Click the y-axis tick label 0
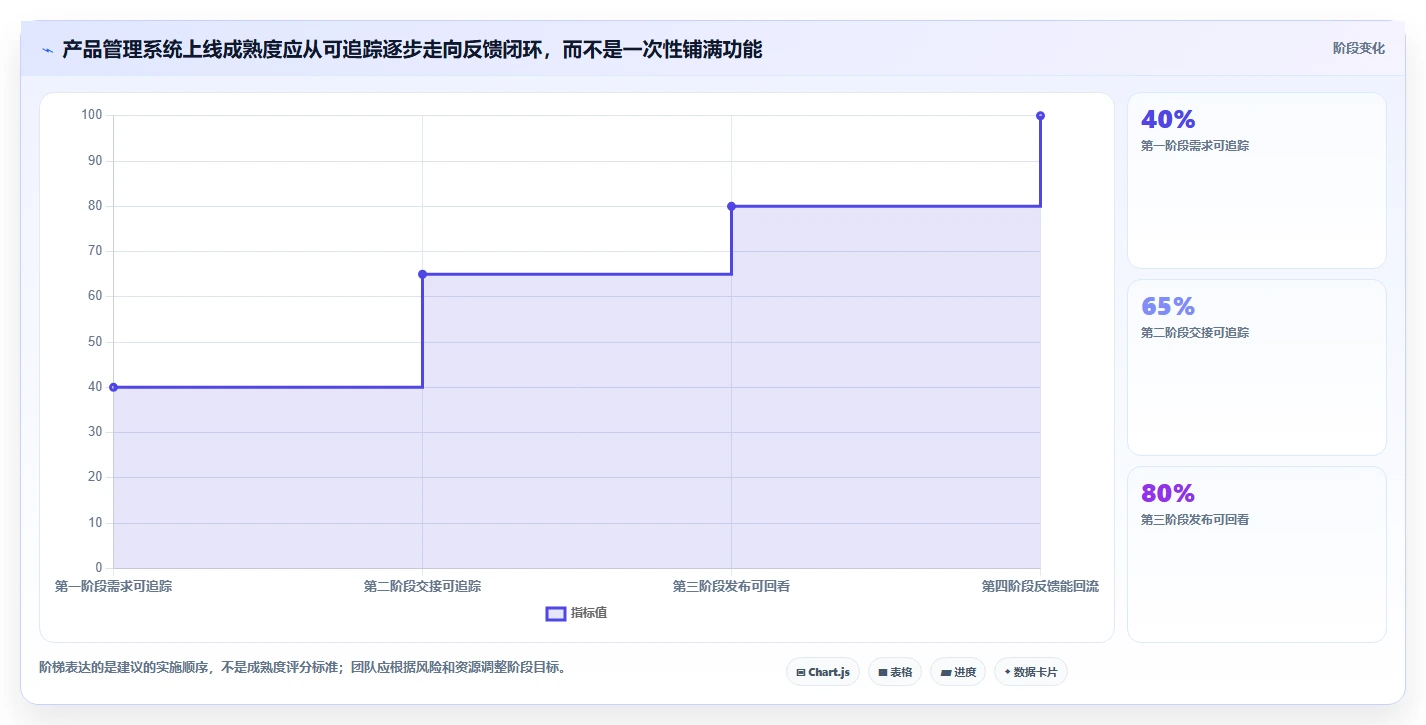The height and width of the screenshot is (725, 1426). [x=99, y=568]
